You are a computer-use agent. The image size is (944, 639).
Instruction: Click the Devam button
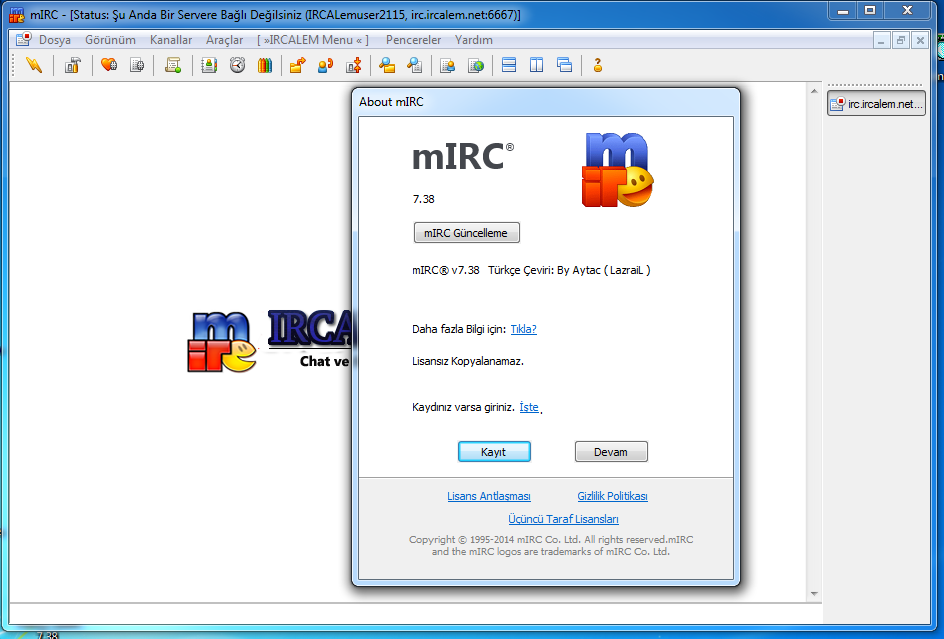(611, 452)
